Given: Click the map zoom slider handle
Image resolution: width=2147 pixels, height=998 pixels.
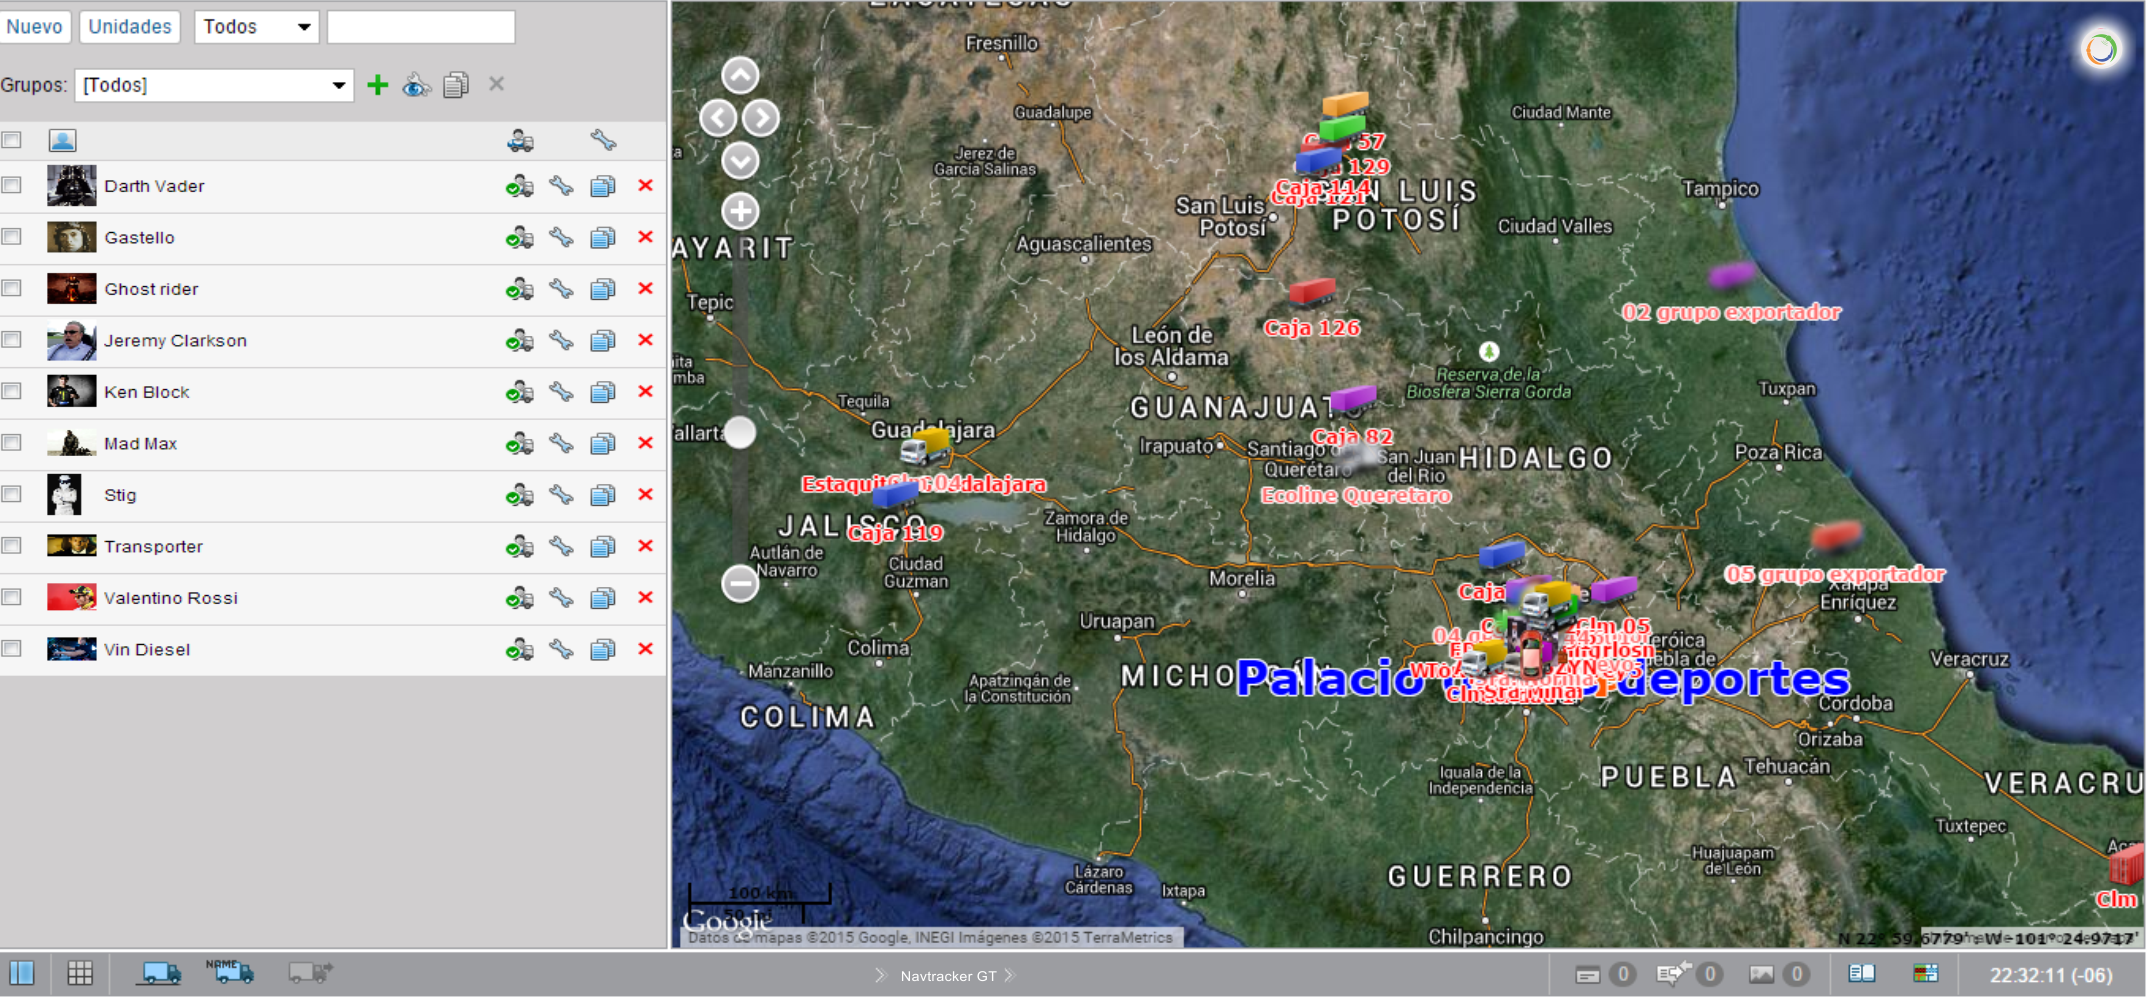Looking at the screenshot, I should click(740, 432).
